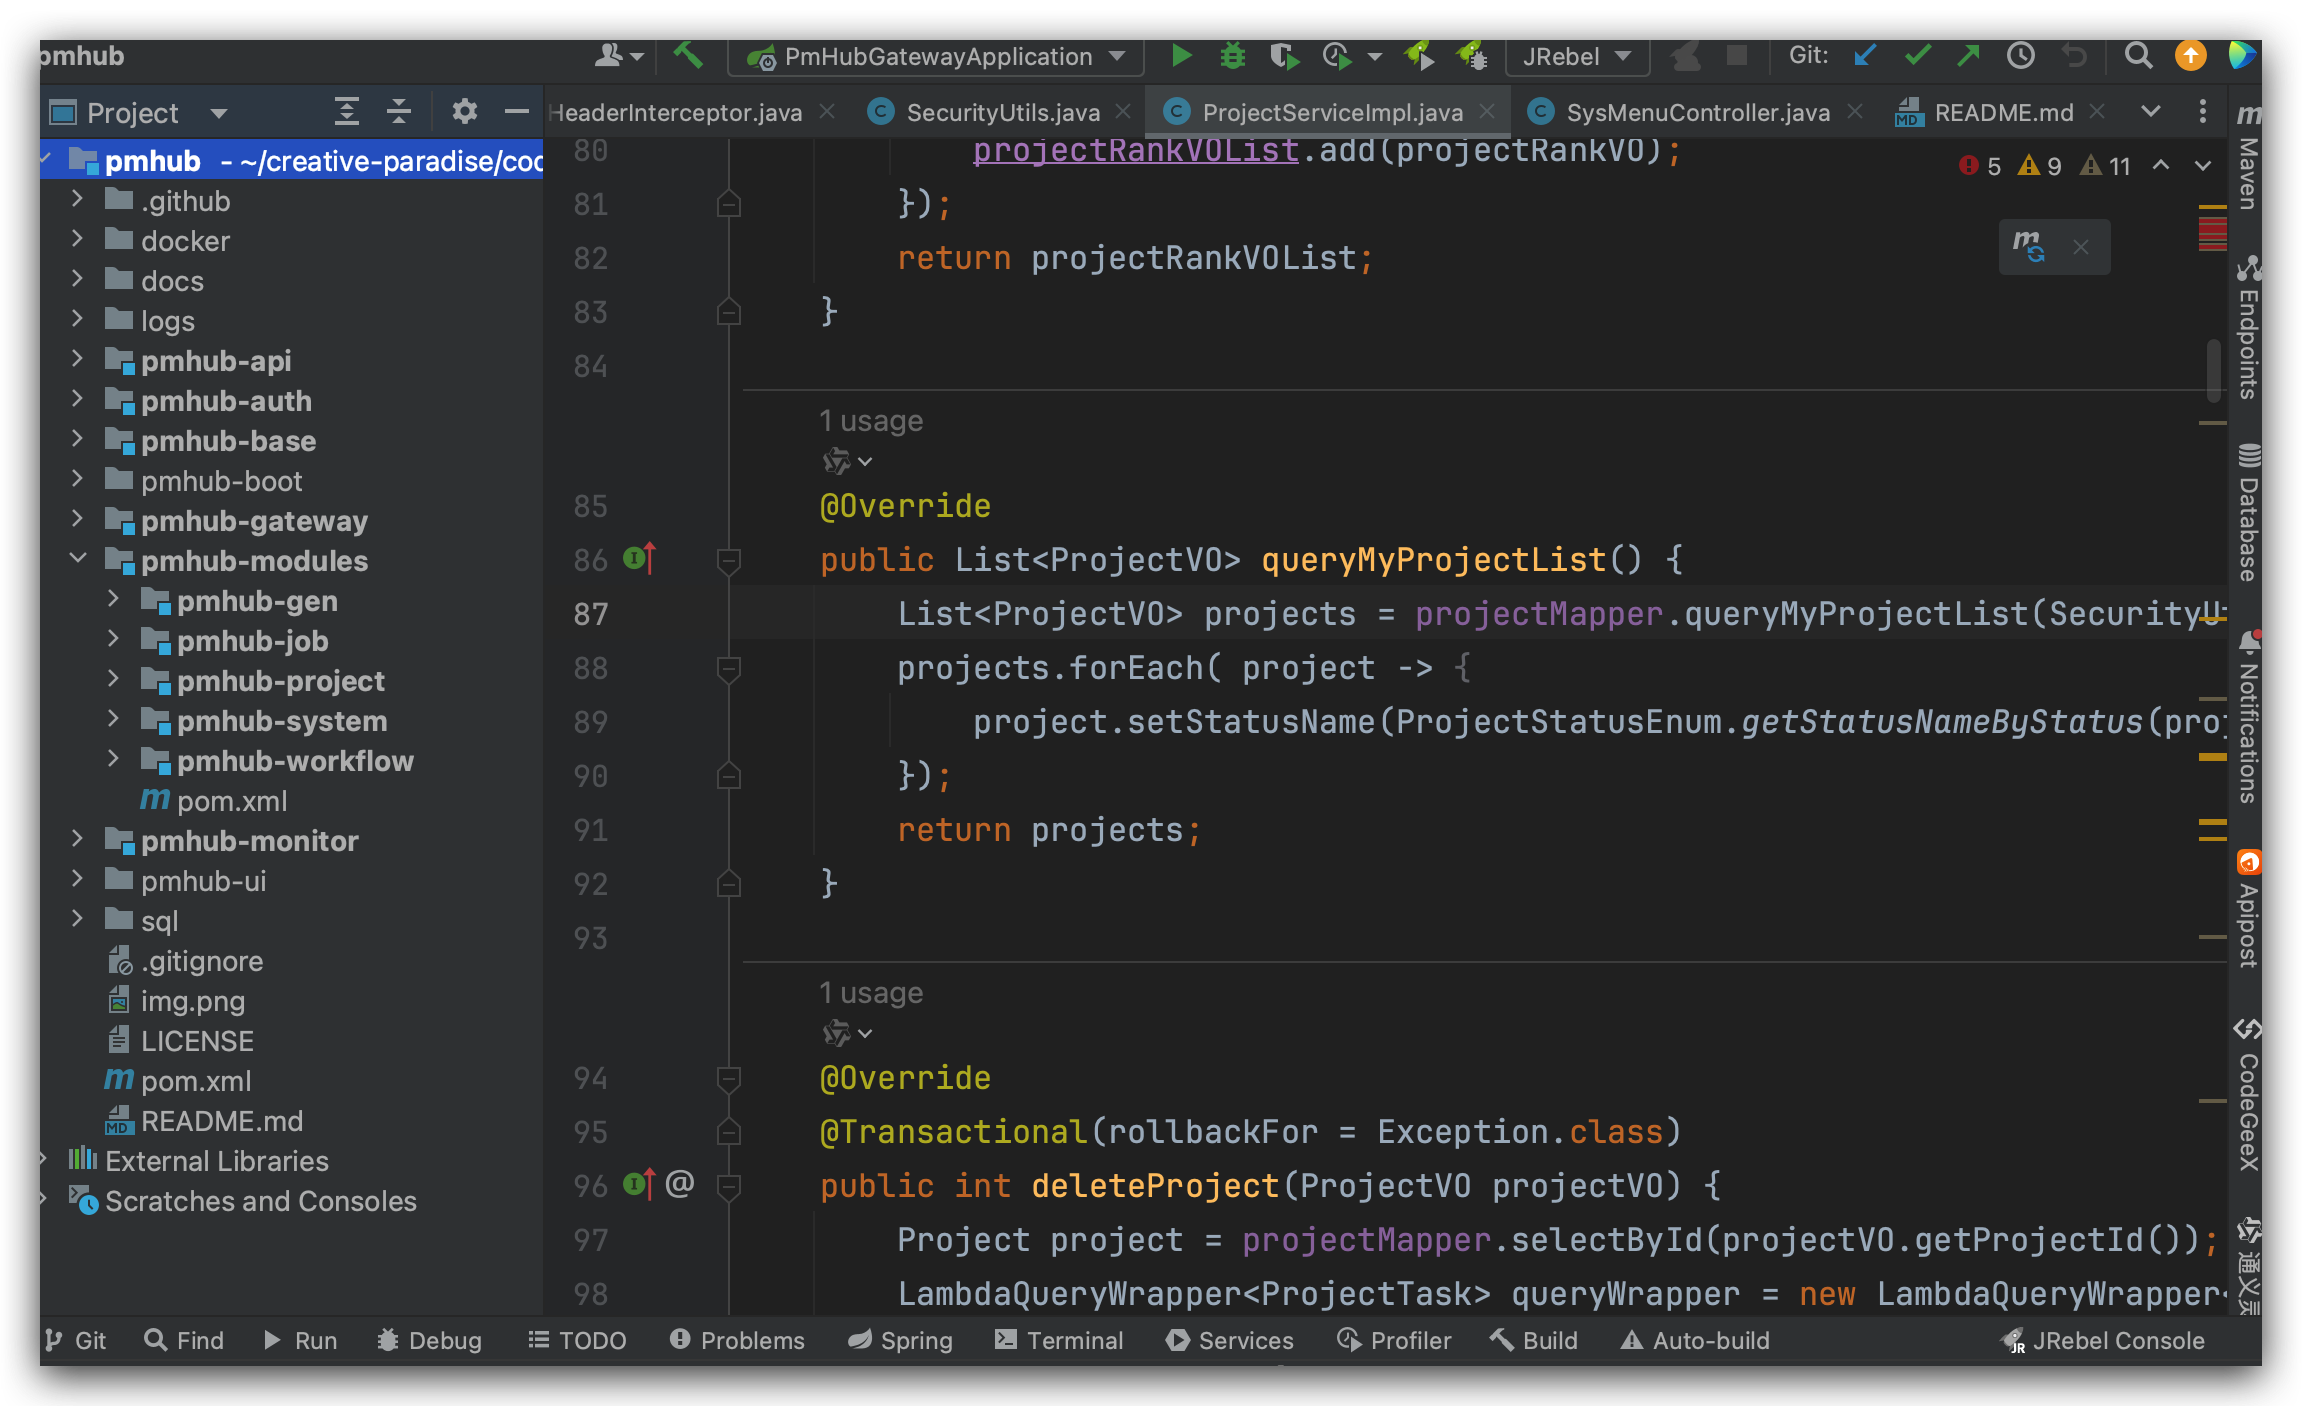The image size is (2302, 1406).
Task: Switch to SecurityUtils.java editor tab
Action: tap(1002, 112)
